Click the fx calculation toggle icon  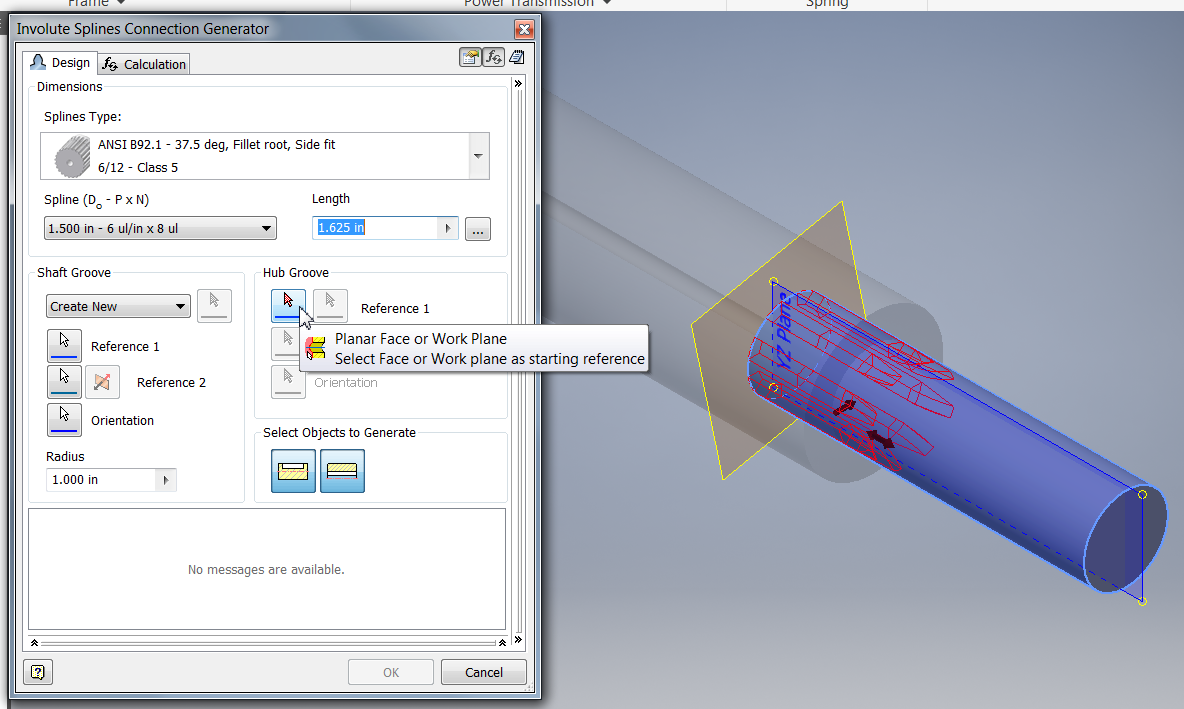coord(494,57)
